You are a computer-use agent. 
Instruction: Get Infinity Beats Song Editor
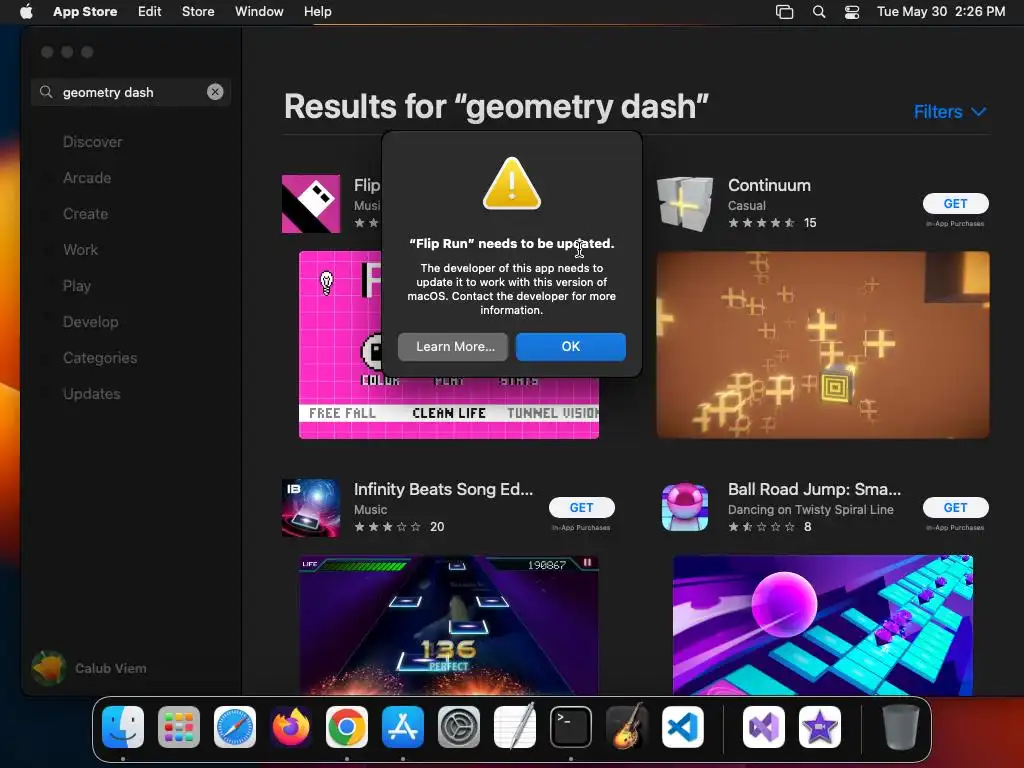(x=581, y=507)
